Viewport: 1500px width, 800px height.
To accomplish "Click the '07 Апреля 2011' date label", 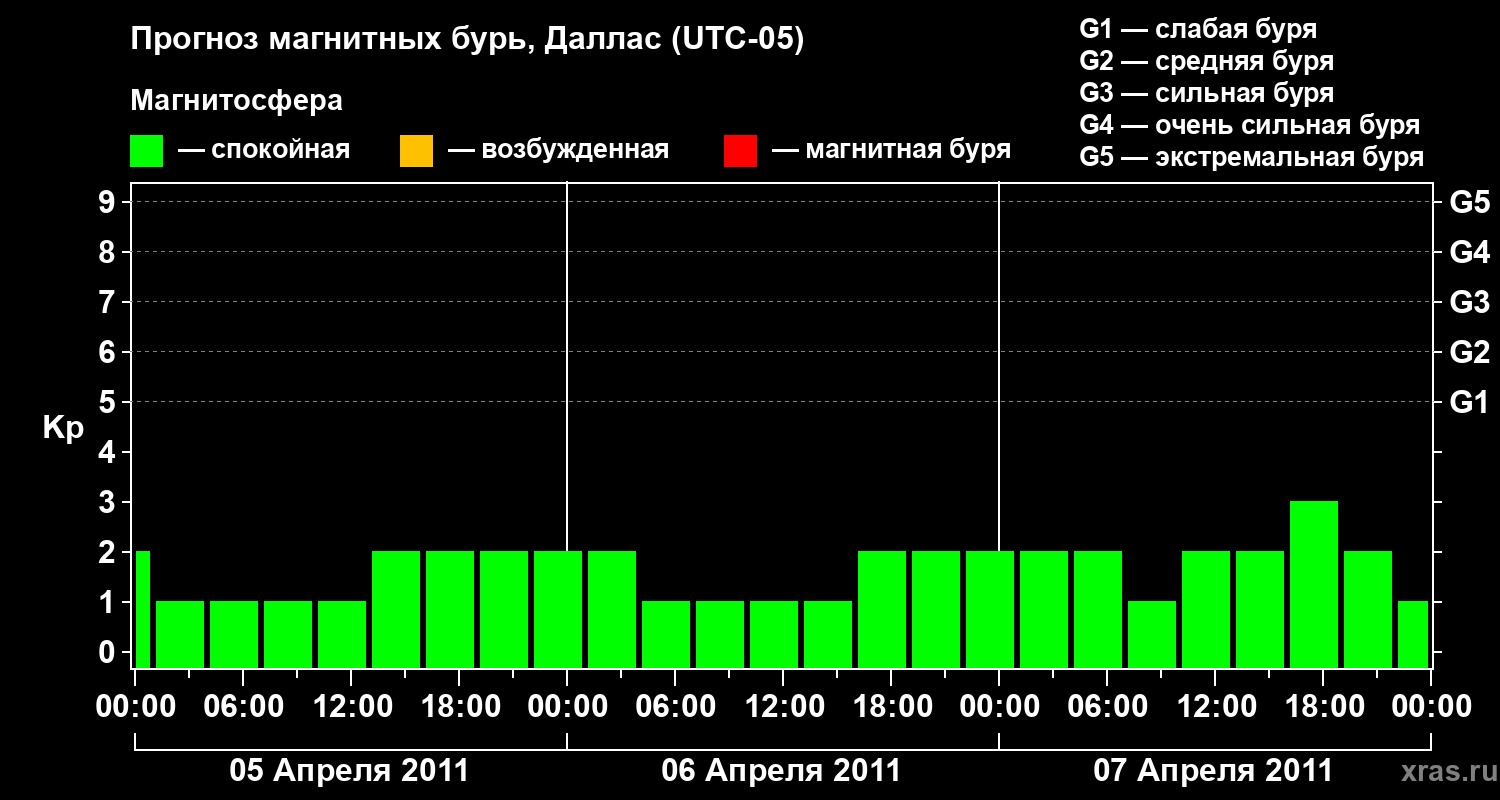I will (x=1213, y=771).
